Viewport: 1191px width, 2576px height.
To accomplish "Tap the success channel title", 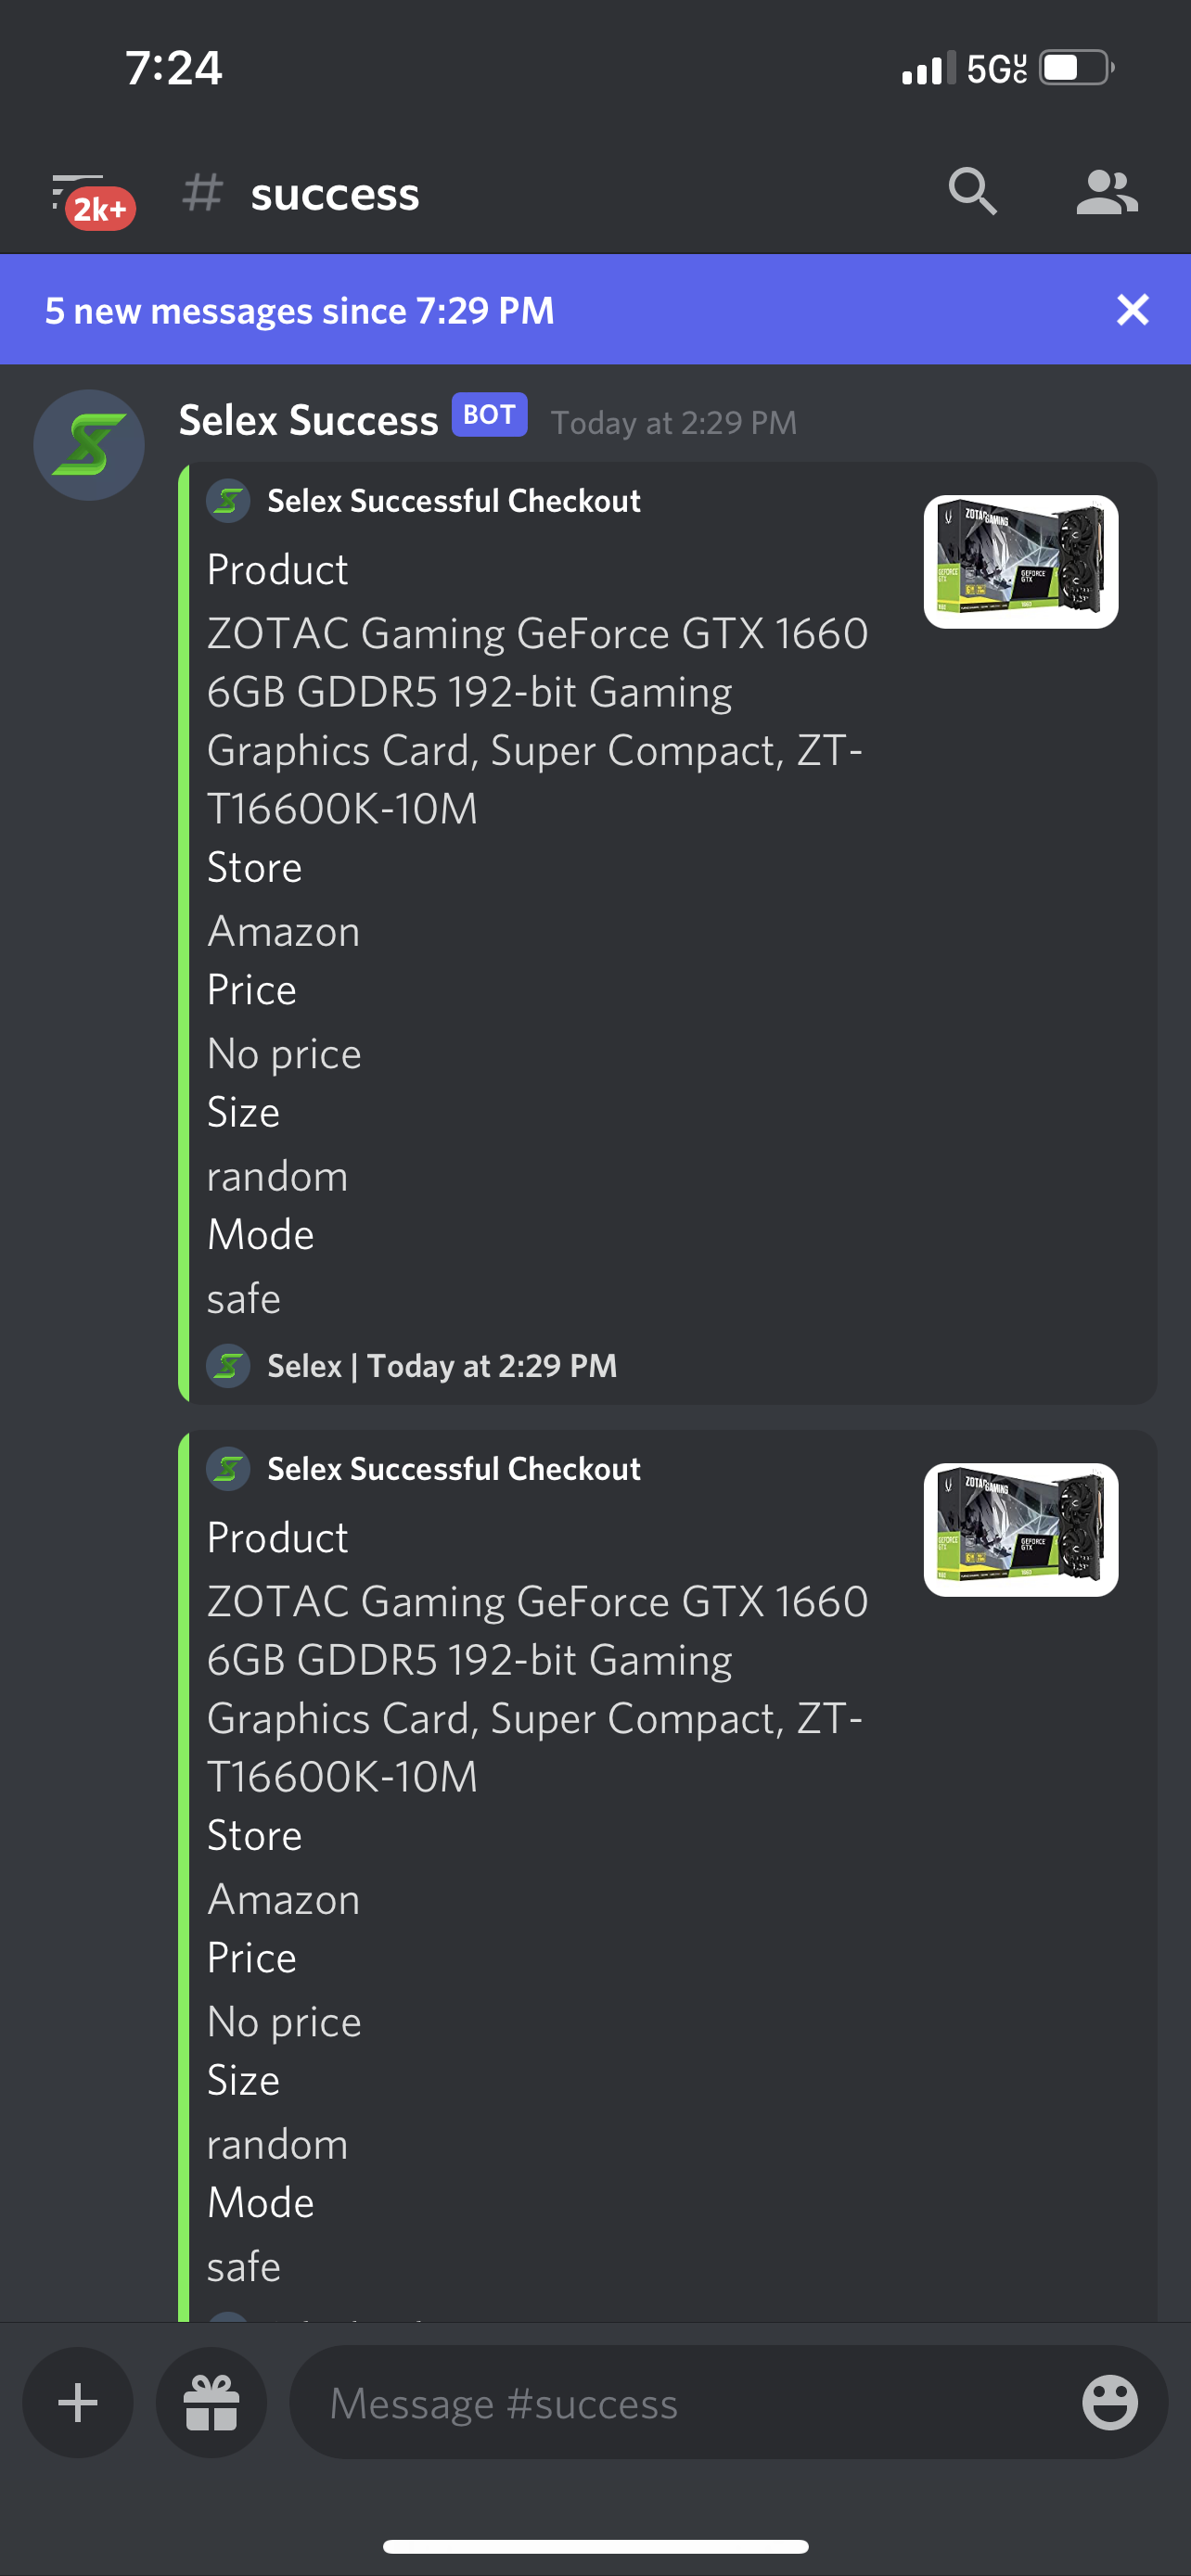I will 335,193.
